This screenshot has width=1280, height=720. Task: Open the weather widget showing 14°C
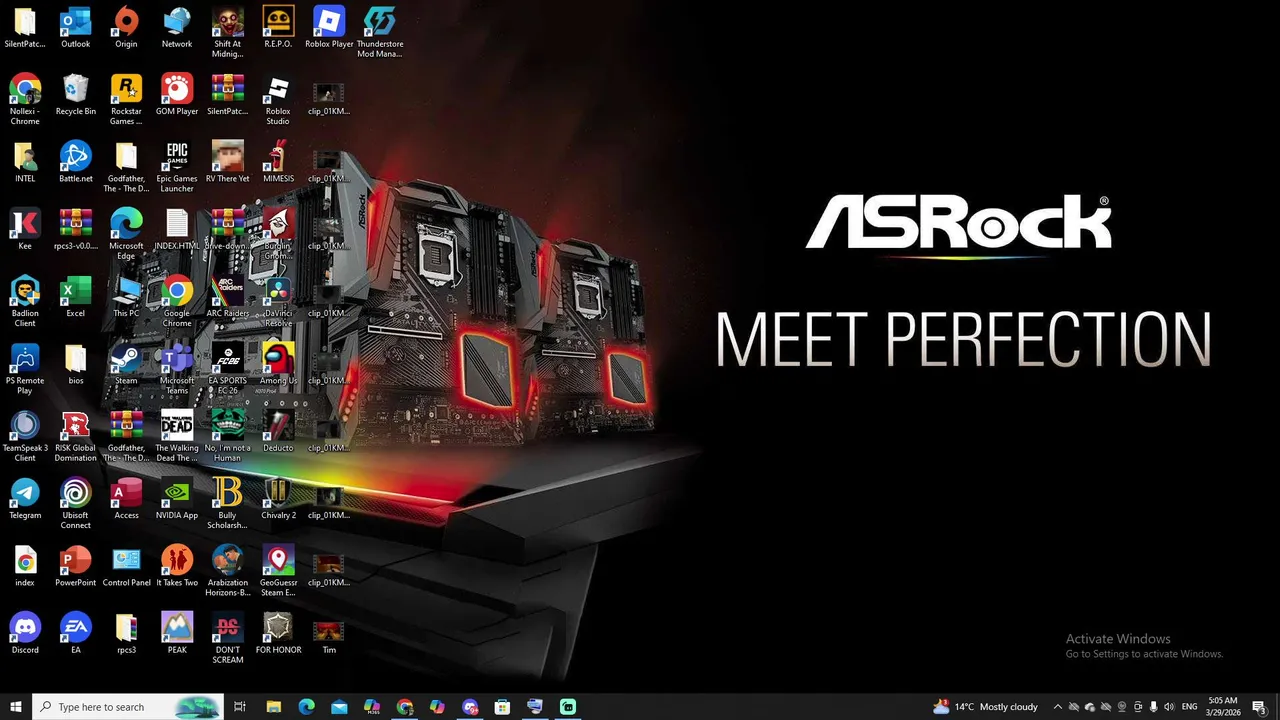click(x=984, y=707)
